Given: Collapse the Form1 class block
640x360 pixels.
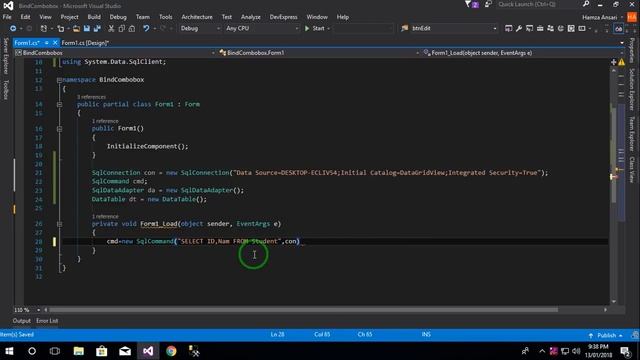Looking at the screenshot, I should pos(59,104).
